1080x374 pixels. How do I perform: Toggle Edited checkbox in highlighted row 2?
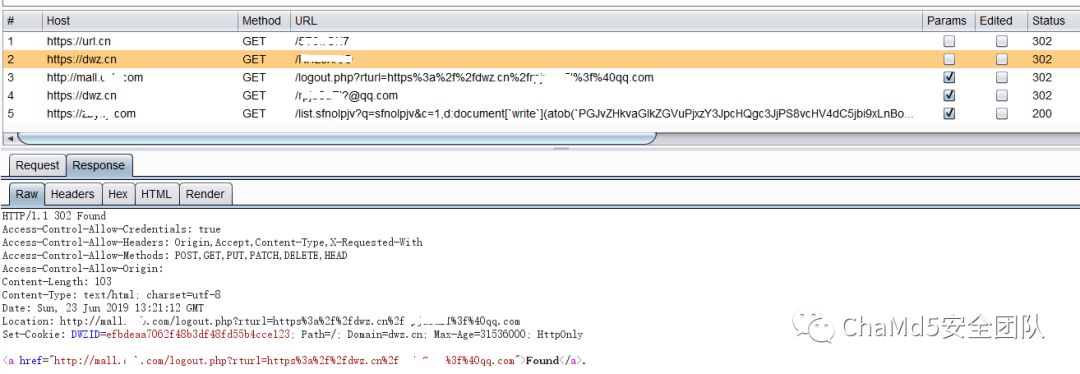(x=1001, y=59)
